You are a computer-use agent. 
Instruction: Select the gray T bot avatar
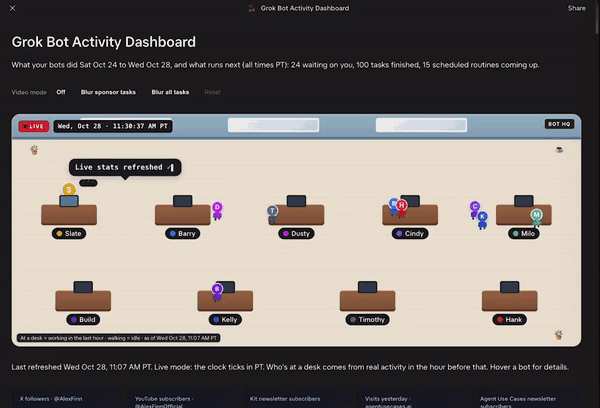coord(272,214)
